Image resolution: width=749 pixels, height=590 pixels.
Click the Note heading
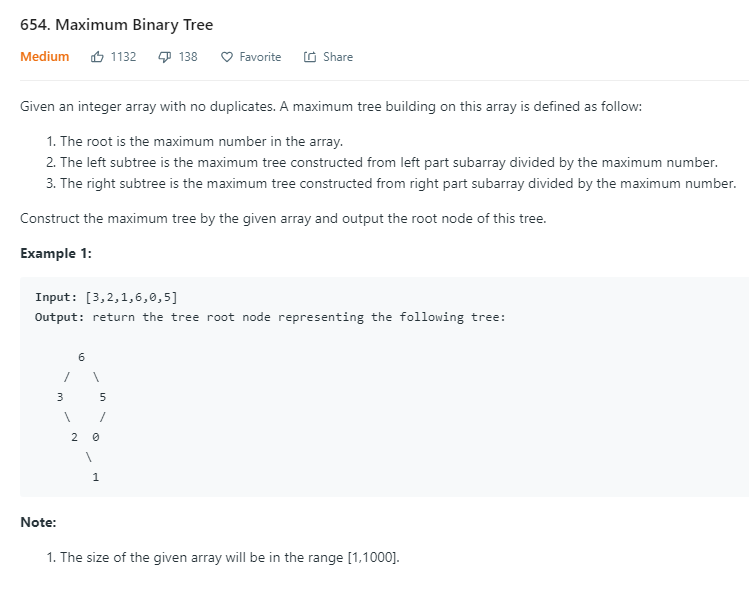[x=38, y=522]
